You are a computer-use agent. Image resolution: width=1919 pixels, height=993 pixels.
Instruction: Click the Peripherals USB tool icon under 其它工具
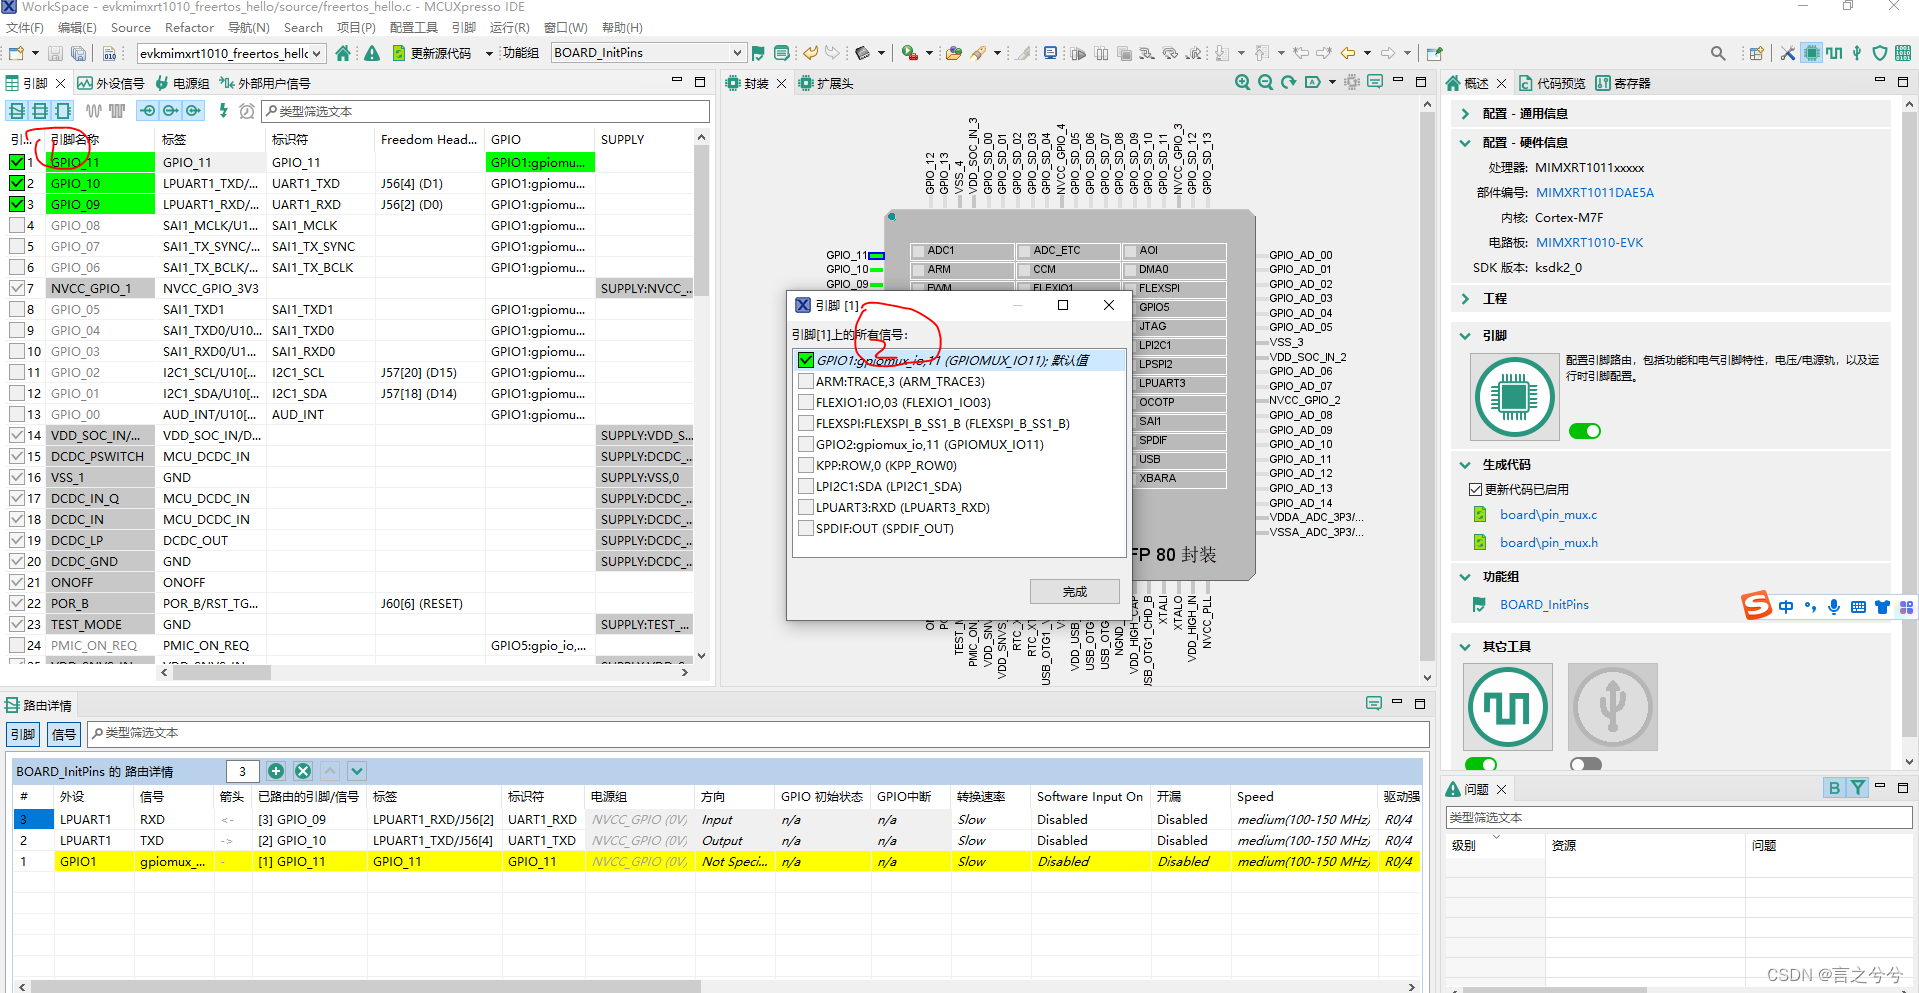click(1612, 707)
